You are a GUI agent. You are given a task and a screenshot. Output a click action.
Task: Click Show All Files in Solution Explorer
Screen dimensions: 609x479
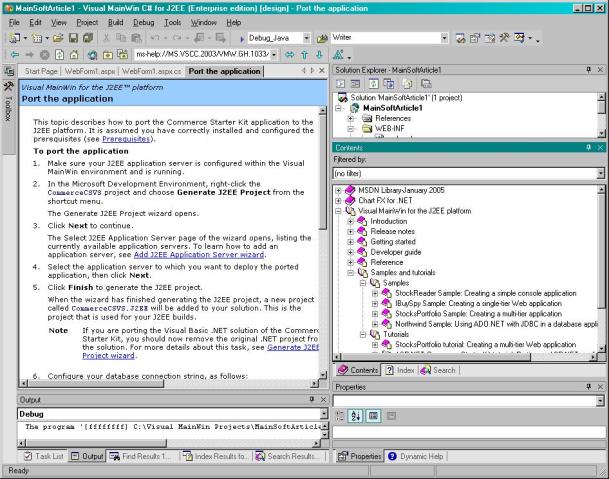pos(407,84)
